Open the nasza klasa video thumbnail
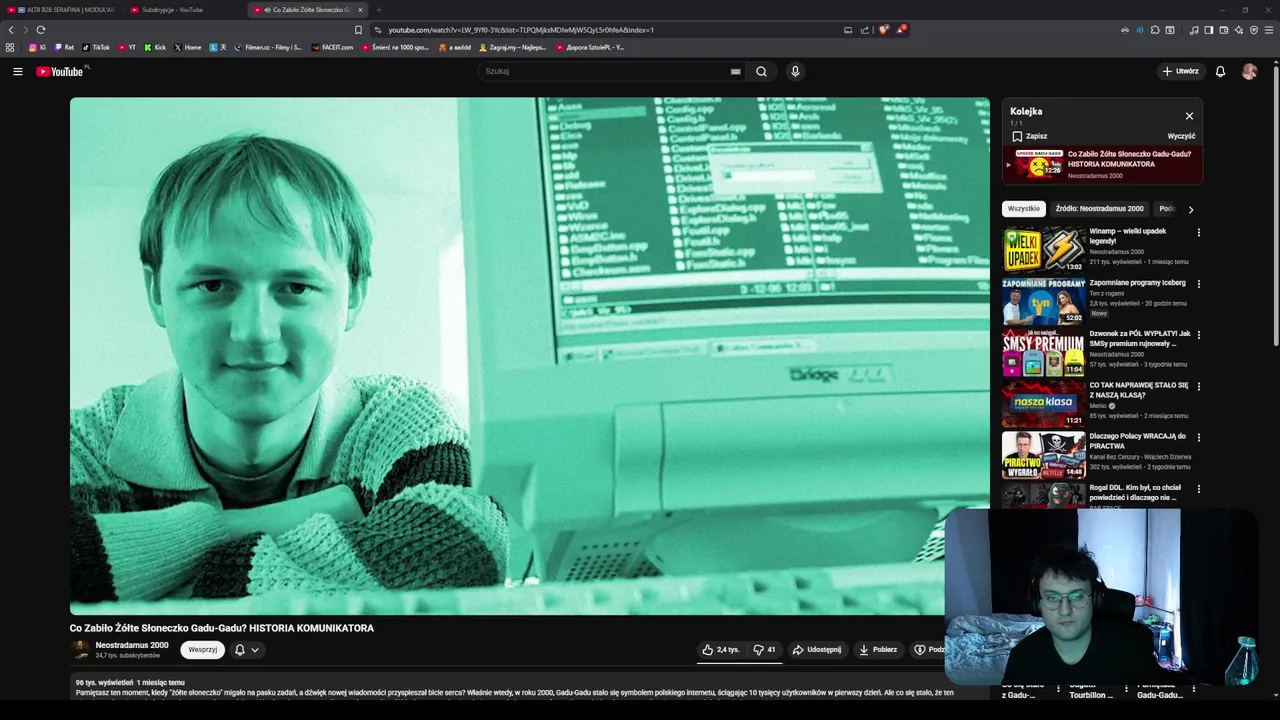The image size is (1280, 720). click(x=1043, y=403)
